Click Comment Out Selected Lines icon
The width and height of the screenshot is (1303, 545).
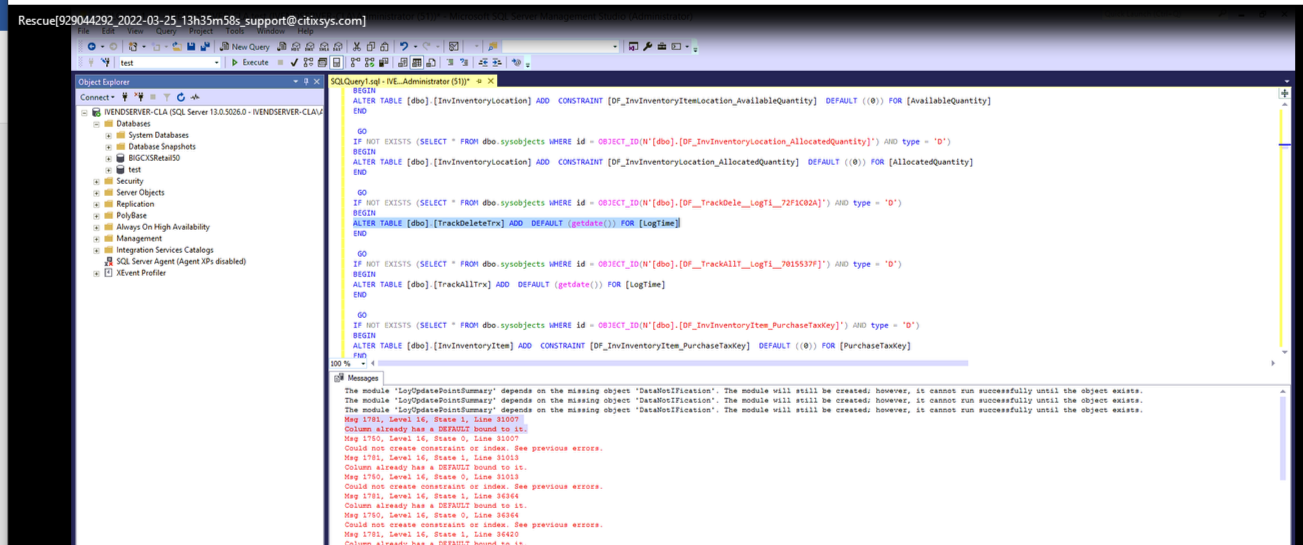(450, 62)
